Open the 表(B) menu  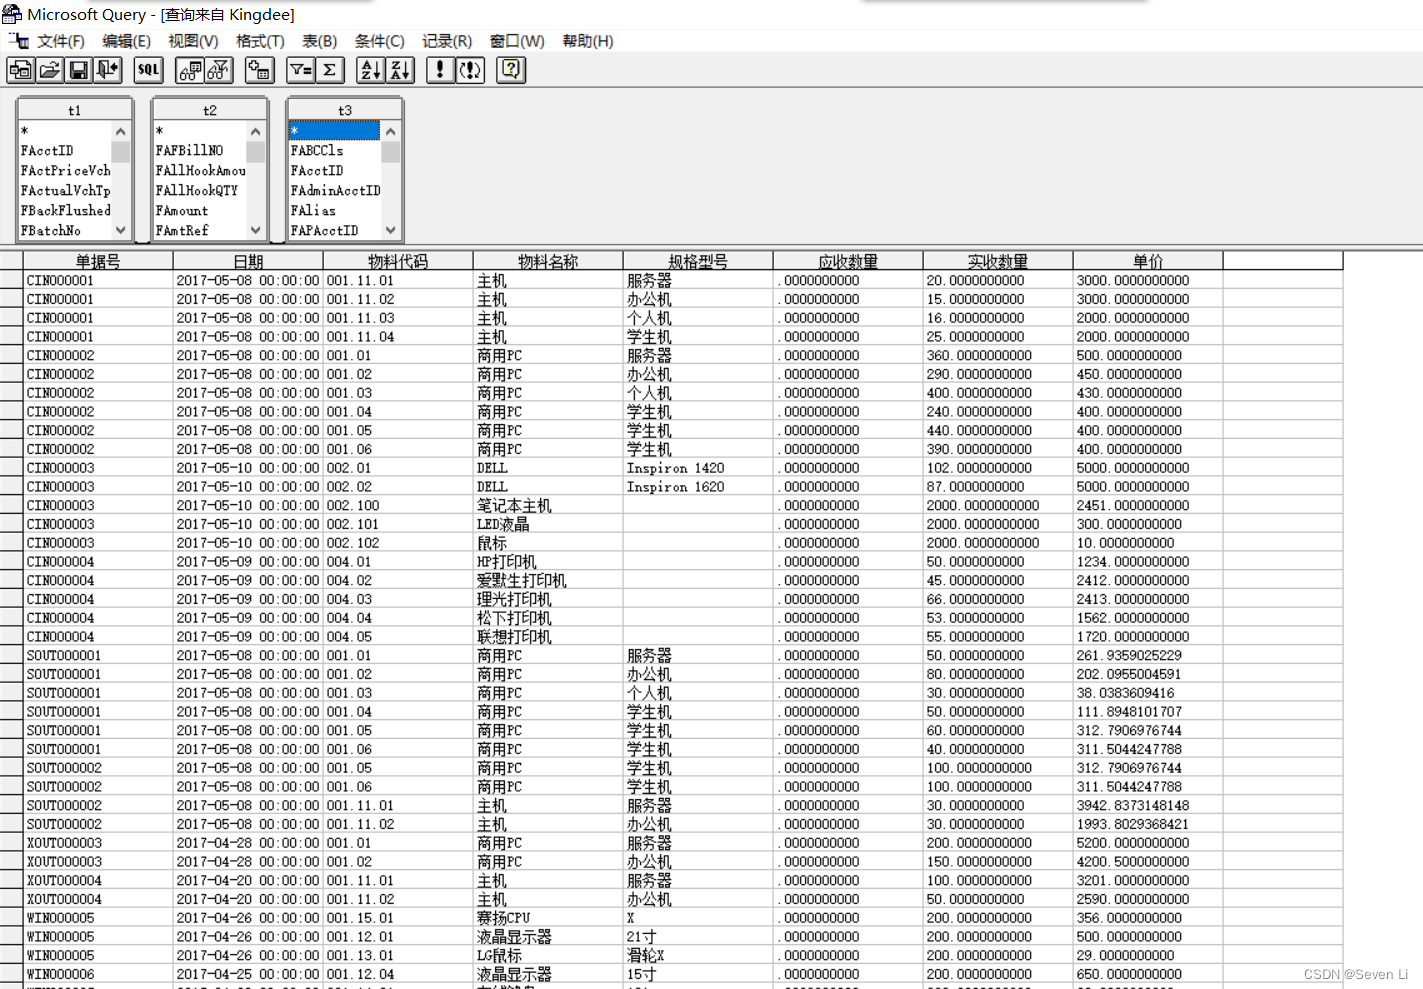coord(320,41)
